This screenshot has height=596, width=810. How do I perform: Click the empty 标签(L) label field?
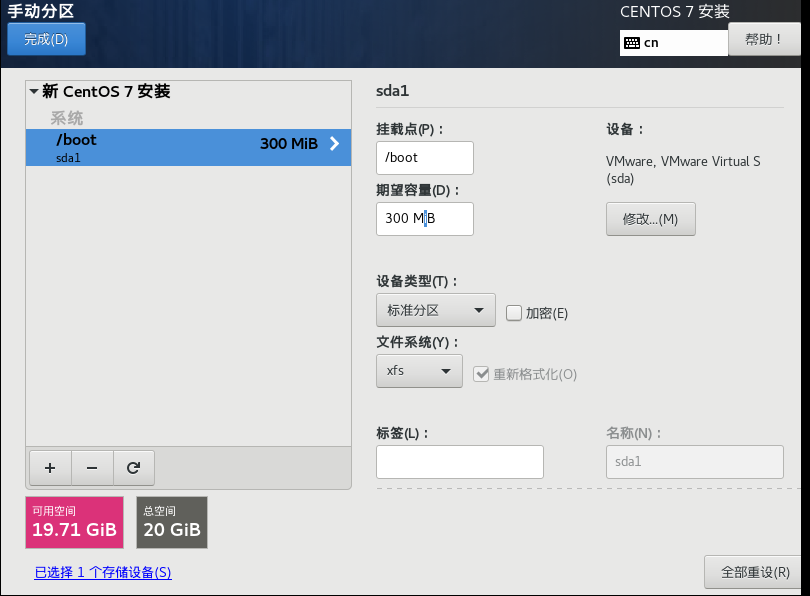tap(460, 462)
